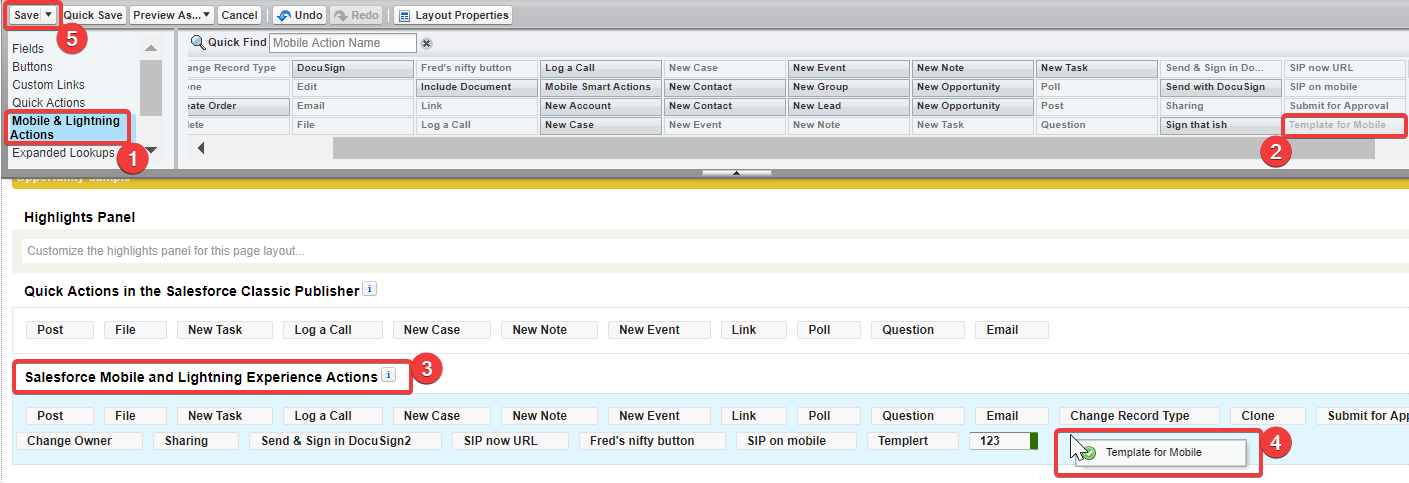Click info icon beside Classic Publisher heading
1409x483 pixels.
click(370, 290)
